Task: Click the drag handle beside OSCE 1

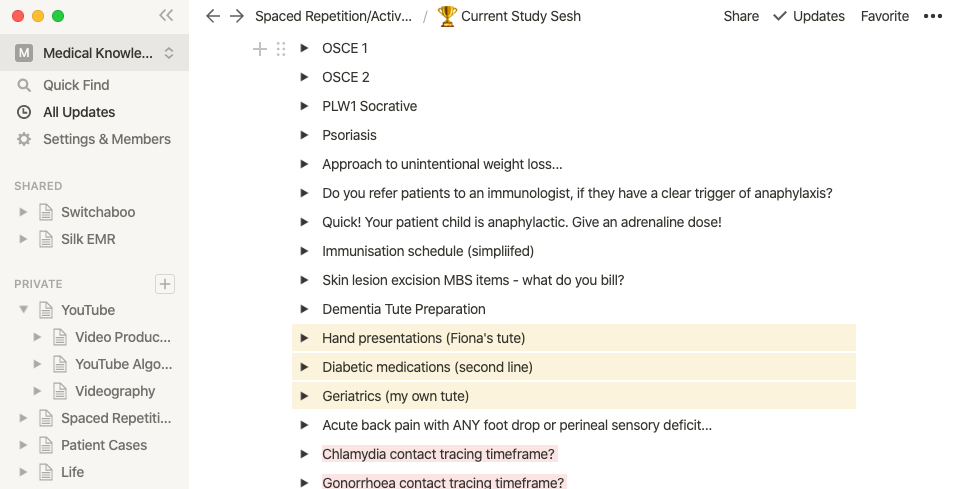Action: click(x=281, y=48)
